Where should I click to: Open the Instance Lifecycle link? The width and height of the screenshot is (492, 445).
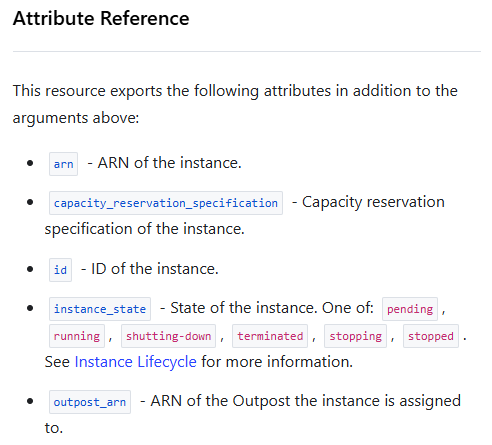(x=135, y=362)
